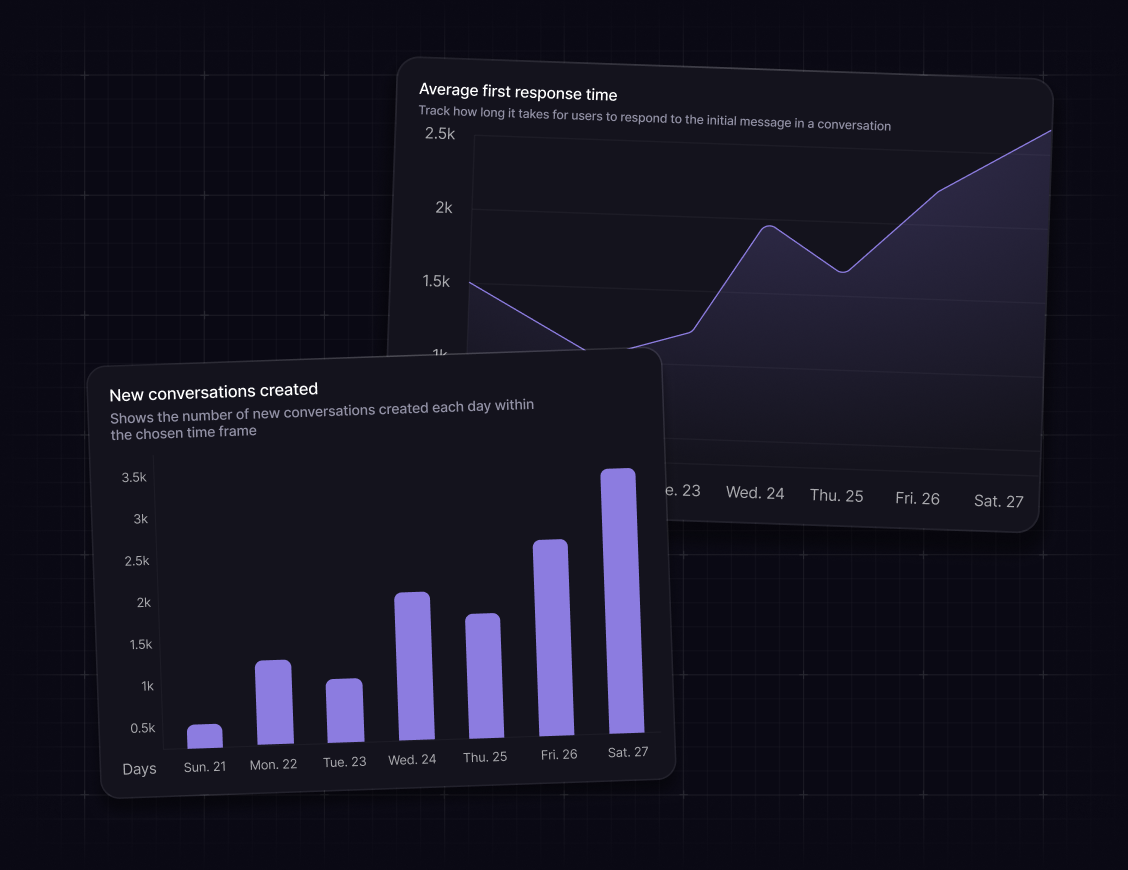
Task: Click 'Fri. 26' label under the bar chart
Action: tap(559, 754)
